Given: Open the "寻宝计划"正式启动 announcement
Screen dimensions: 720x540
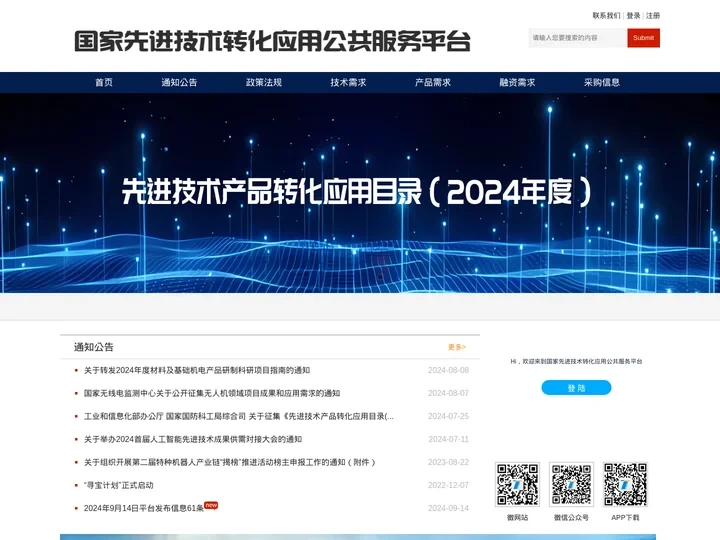Looking at the screenshot, I should point(118,485).
